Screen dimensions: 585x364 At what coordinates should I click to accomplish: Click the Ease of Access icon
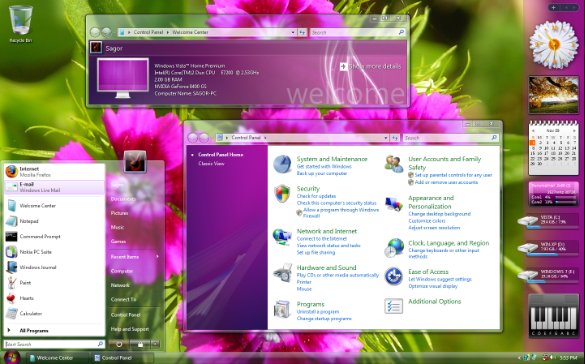tap(394, 276)
